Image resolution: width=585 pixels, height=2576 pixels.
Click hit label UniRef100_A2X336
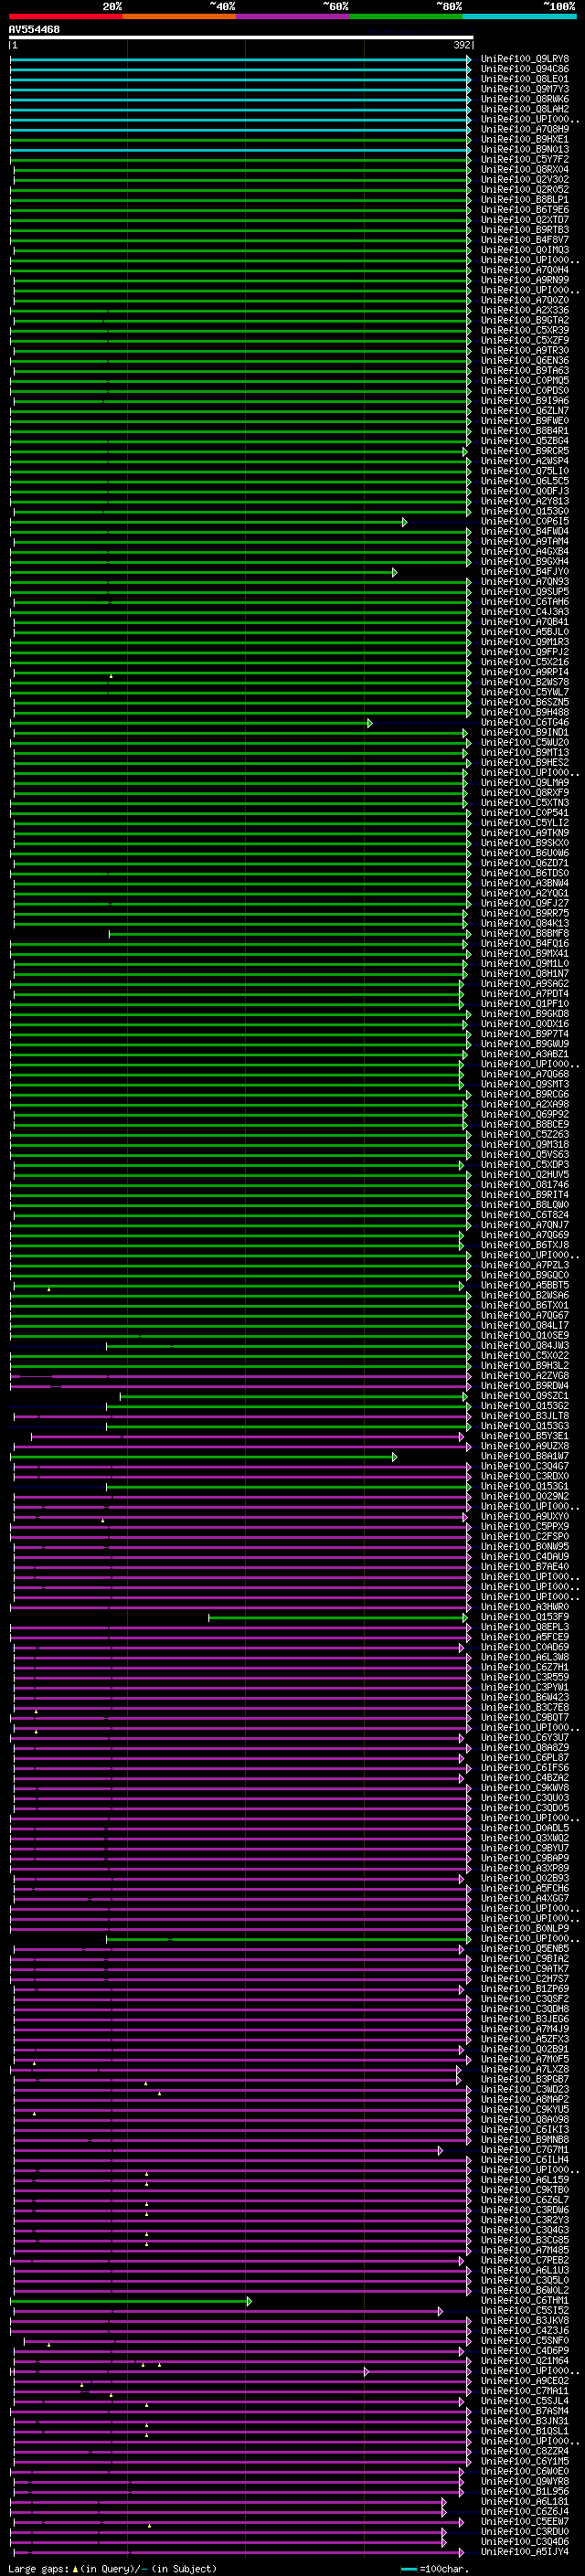pyautogui.click(x=525, y=310)
